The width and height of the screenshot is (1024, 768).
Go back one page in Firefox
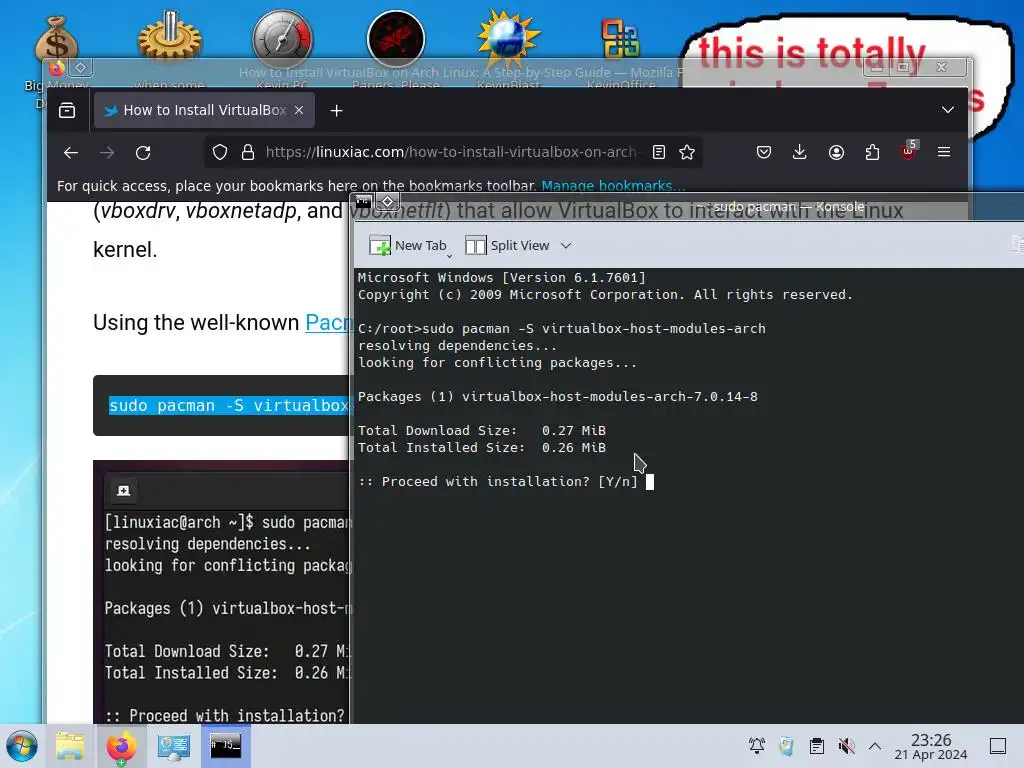[x=71, y=152]
